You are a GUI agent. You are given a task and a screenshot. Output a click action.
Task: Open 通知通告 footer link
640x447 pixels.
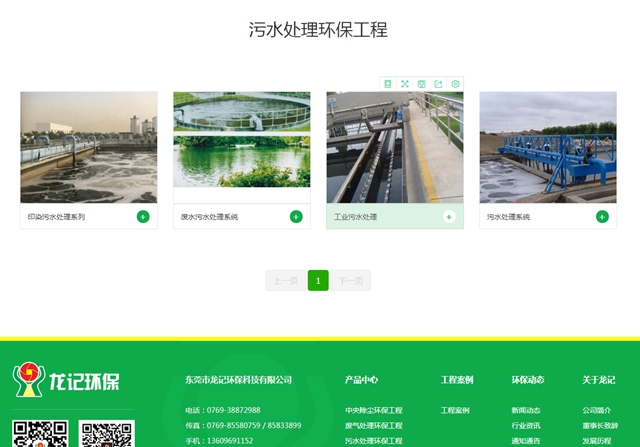tap(526, 441)
